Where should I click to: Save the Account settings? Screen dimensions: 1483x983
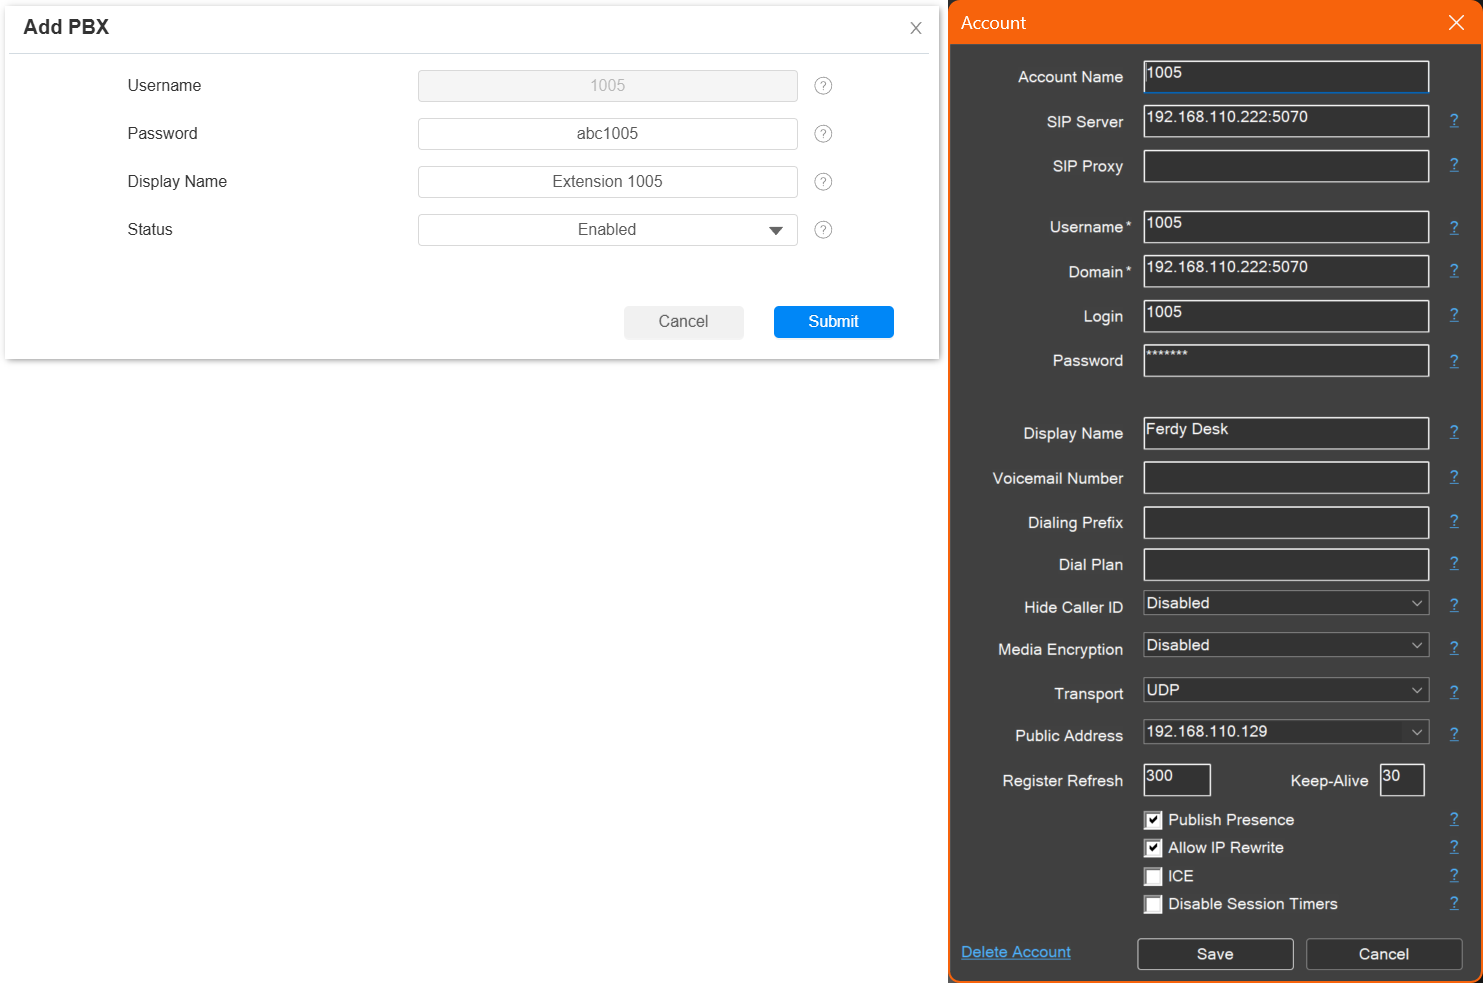(1215, 954)
